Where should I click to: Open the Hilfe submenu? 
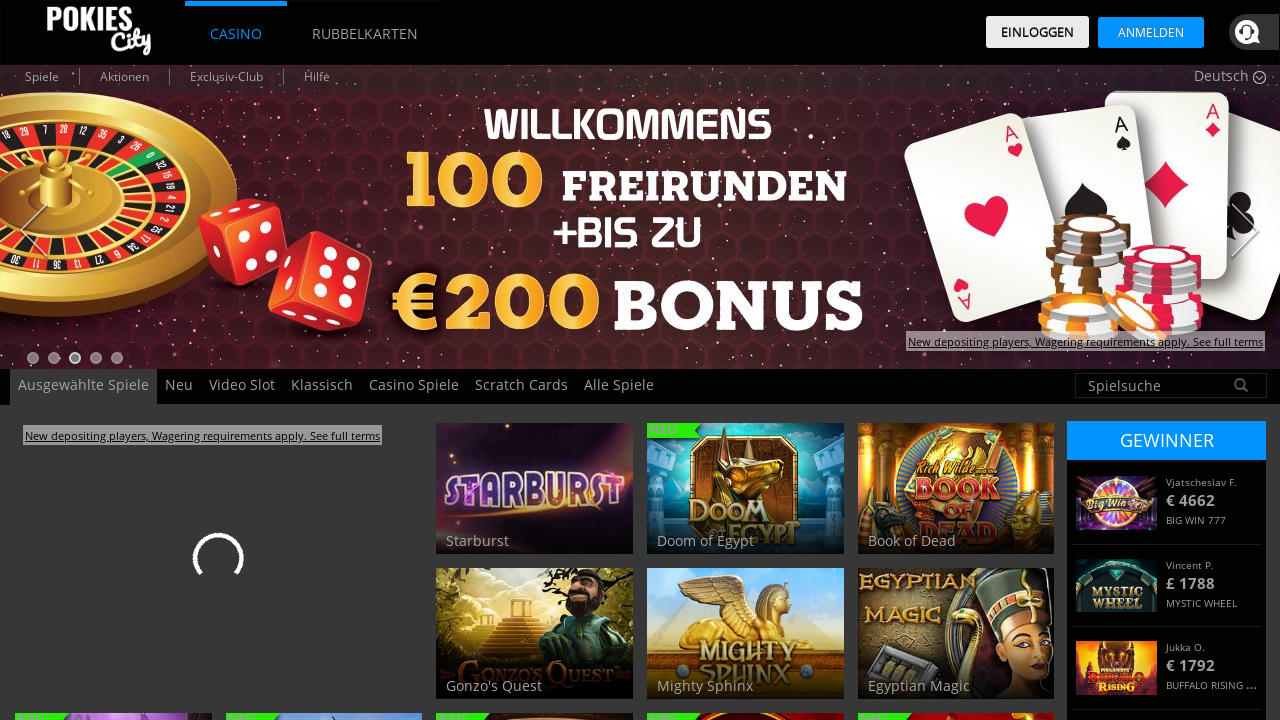click(x=317, y=77)
